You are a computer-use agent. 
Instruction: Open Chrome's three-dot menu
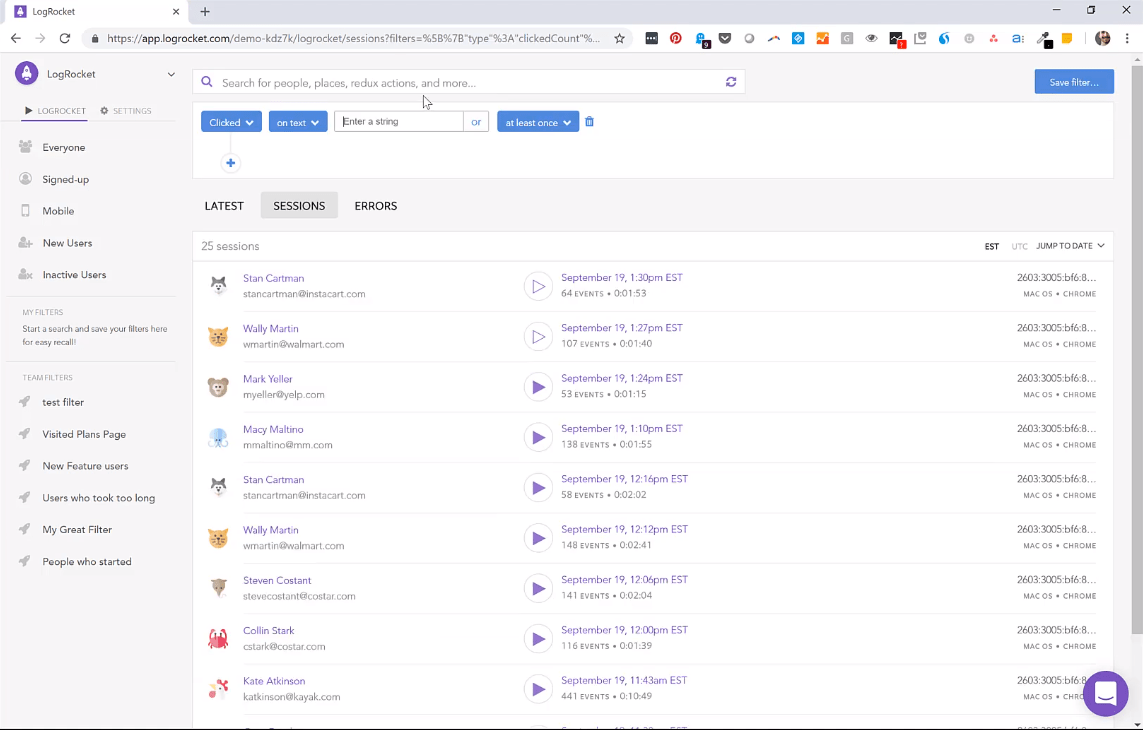pyautogui.click(x=1127, y=39)
